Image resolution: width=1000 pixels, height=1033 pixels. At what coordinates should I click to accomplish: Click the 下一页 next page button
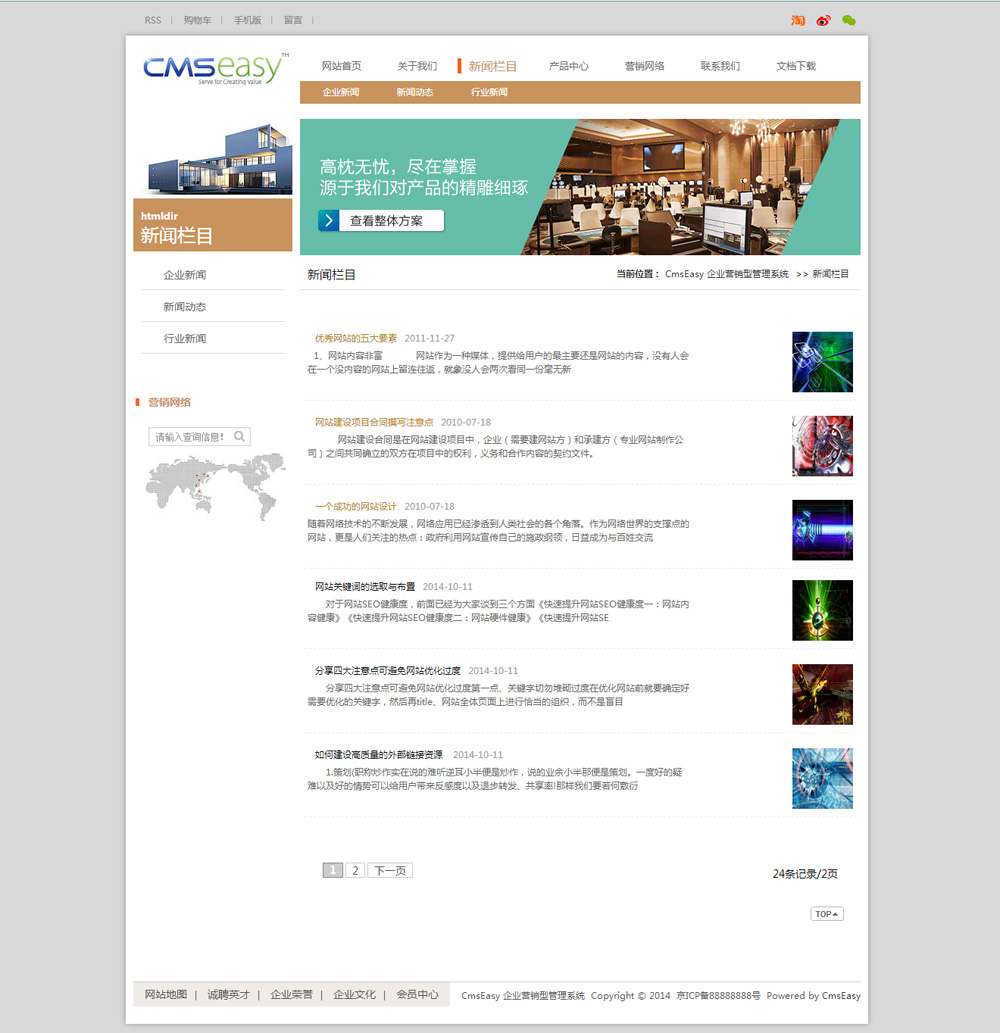coord(390,871)
